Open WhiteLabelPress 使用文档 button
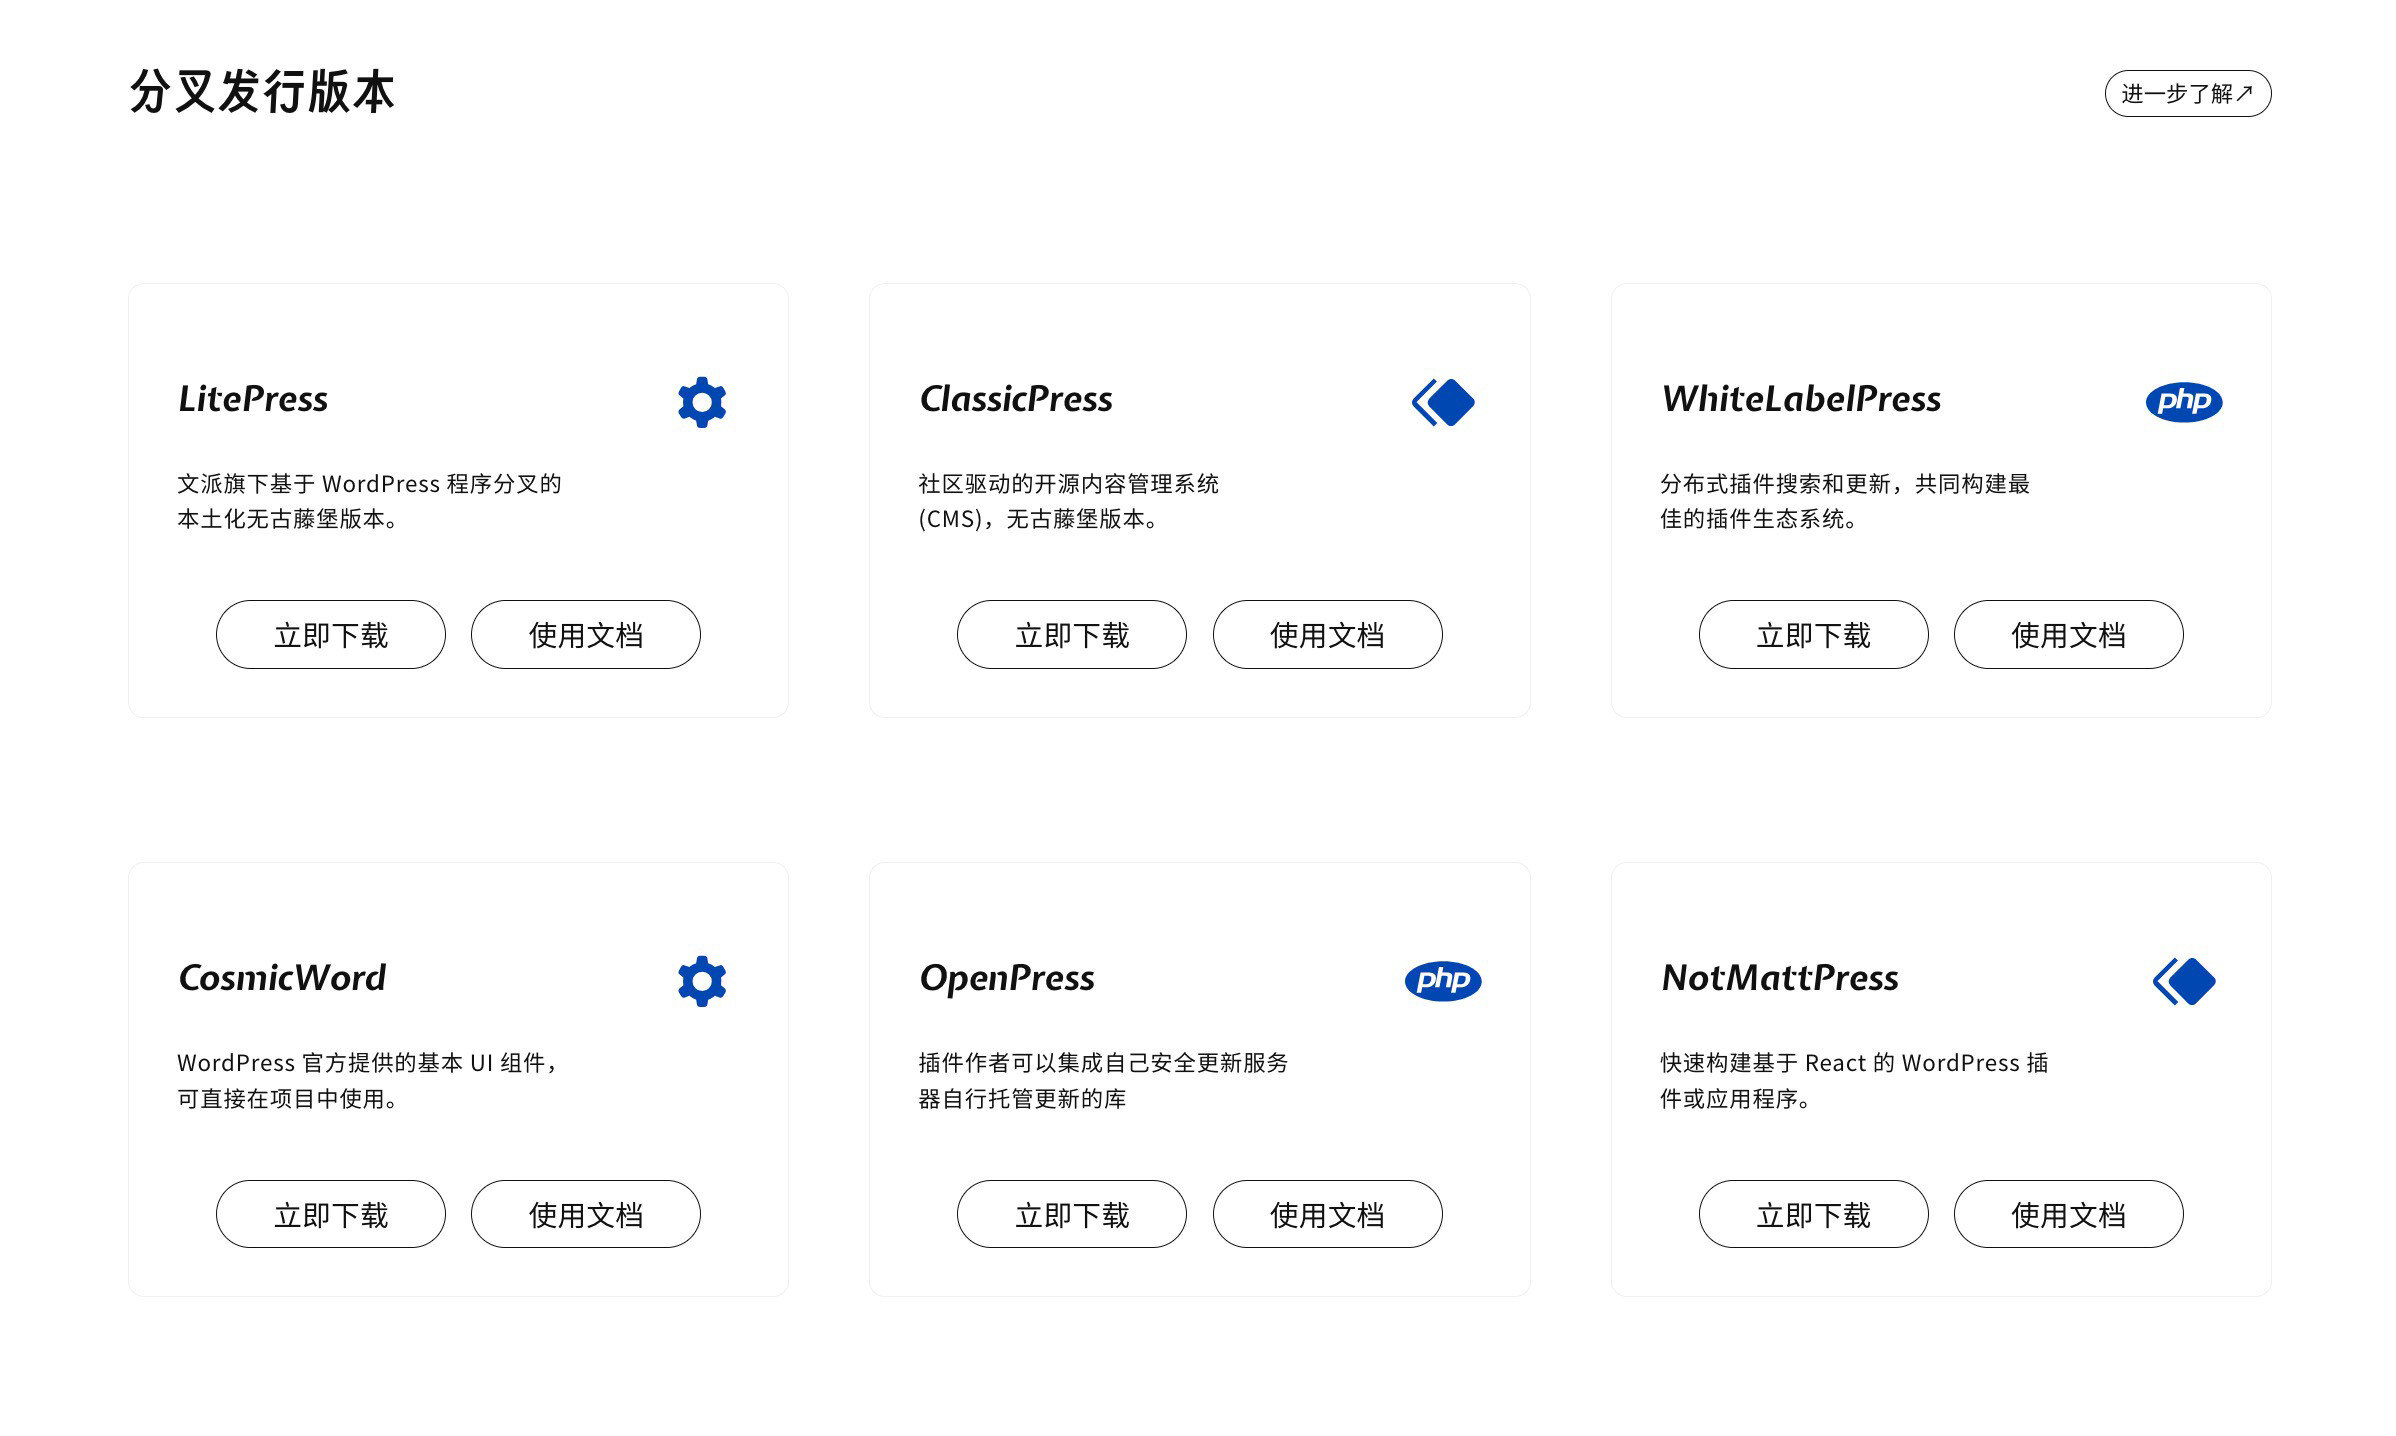The height and width of the screenshot is (1436, 2396). [2068, 635]
